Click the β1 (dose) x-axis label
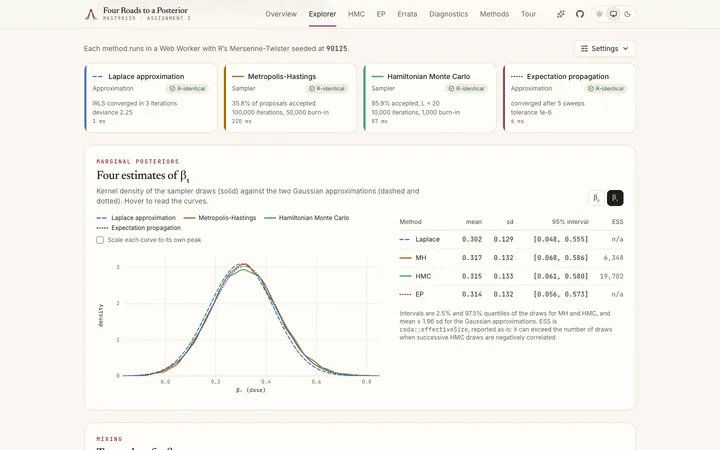 [251, 390]
